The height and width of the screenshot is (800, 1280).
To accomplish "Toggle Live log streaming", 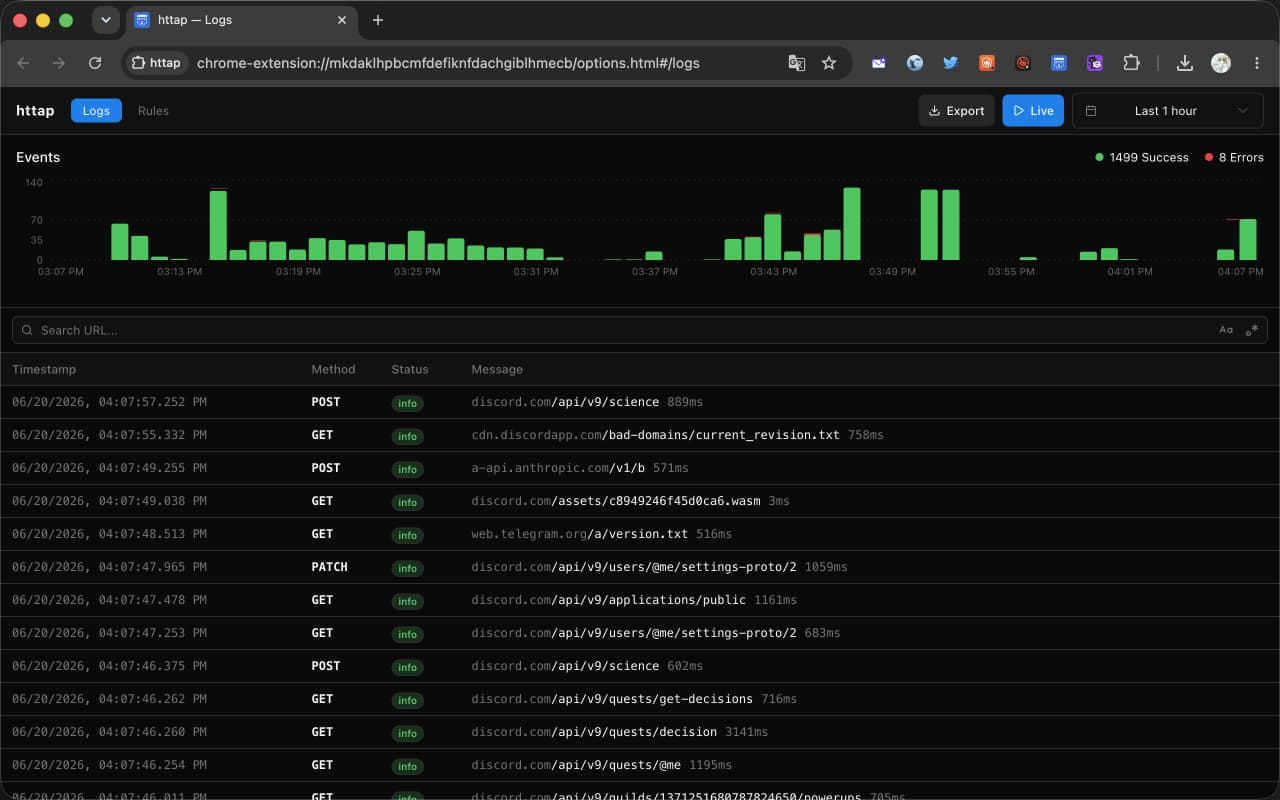I will coord(1033,111).
